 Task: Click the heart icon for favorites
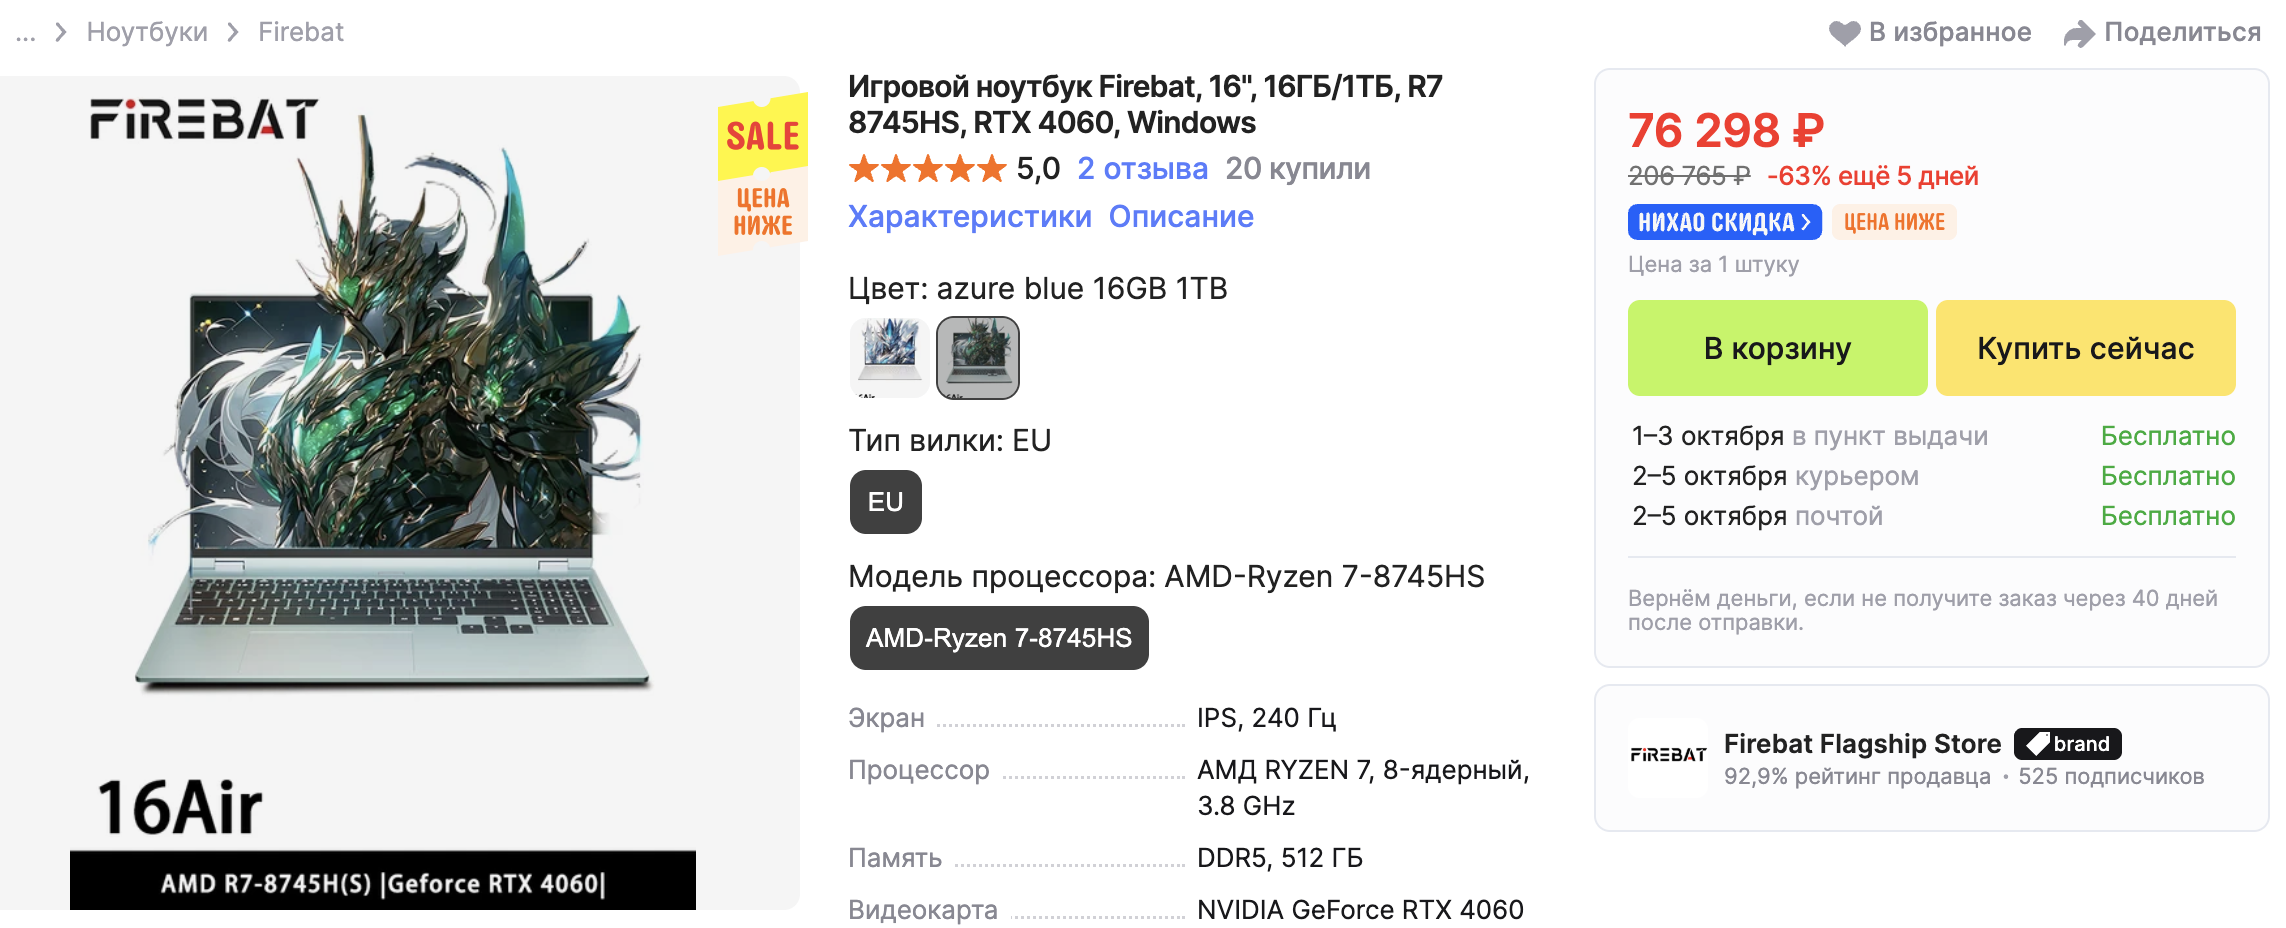(x=1844, y=33)
